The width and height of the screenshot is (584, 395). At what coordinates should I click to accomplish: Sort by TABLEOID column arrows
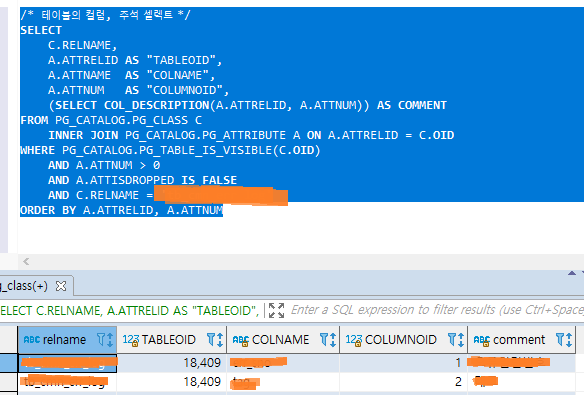(x=220, y=340)
